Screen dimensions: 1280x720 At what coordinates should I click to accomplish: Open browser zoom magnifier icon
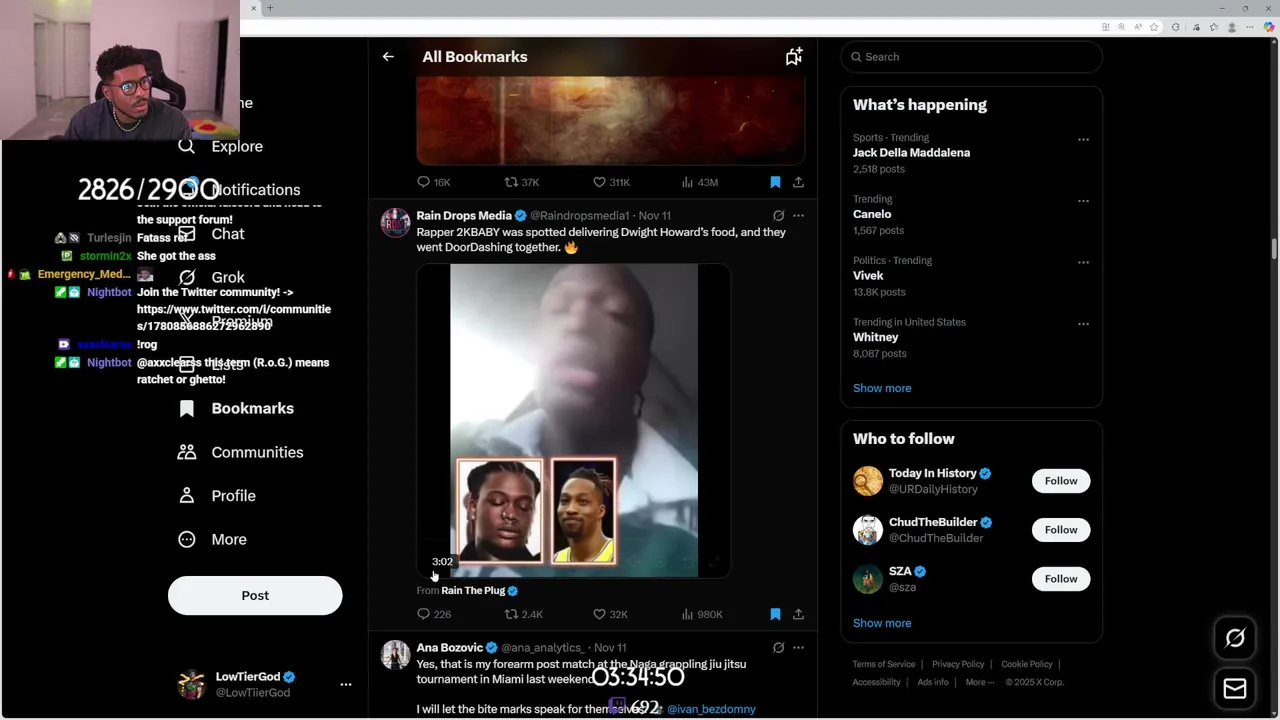point(1121,27)
